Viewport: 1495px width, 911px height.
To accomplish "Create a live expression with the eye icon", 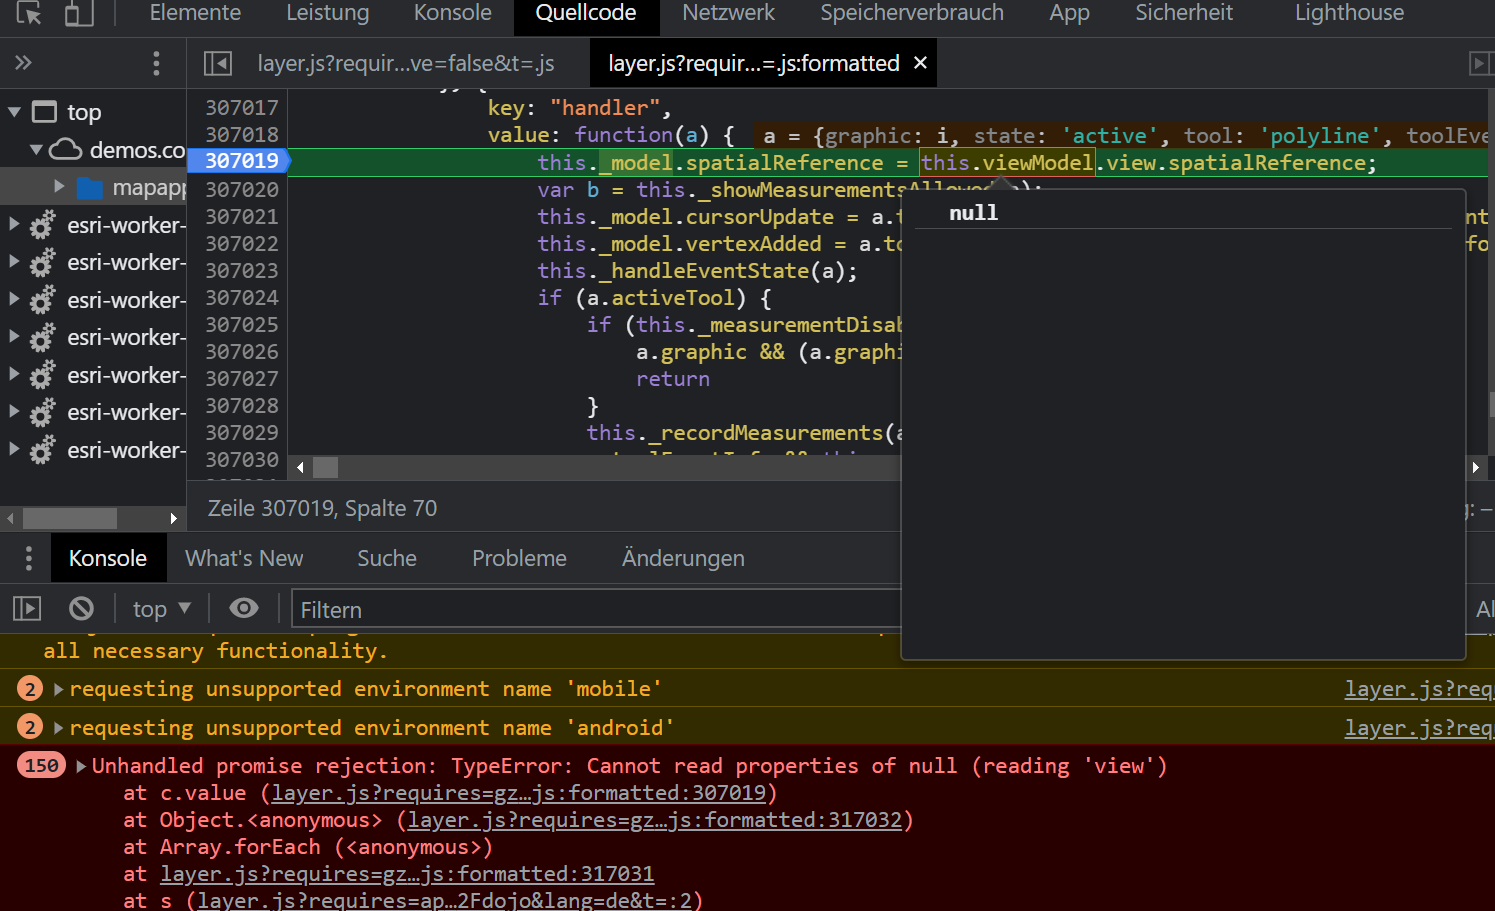I will [x=243, y=608].
